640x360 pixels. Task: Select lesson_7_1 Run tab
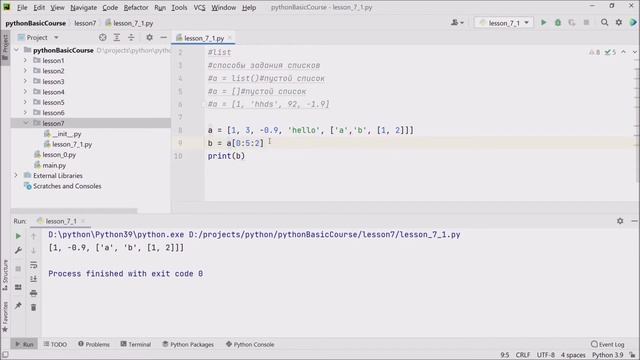61,221
